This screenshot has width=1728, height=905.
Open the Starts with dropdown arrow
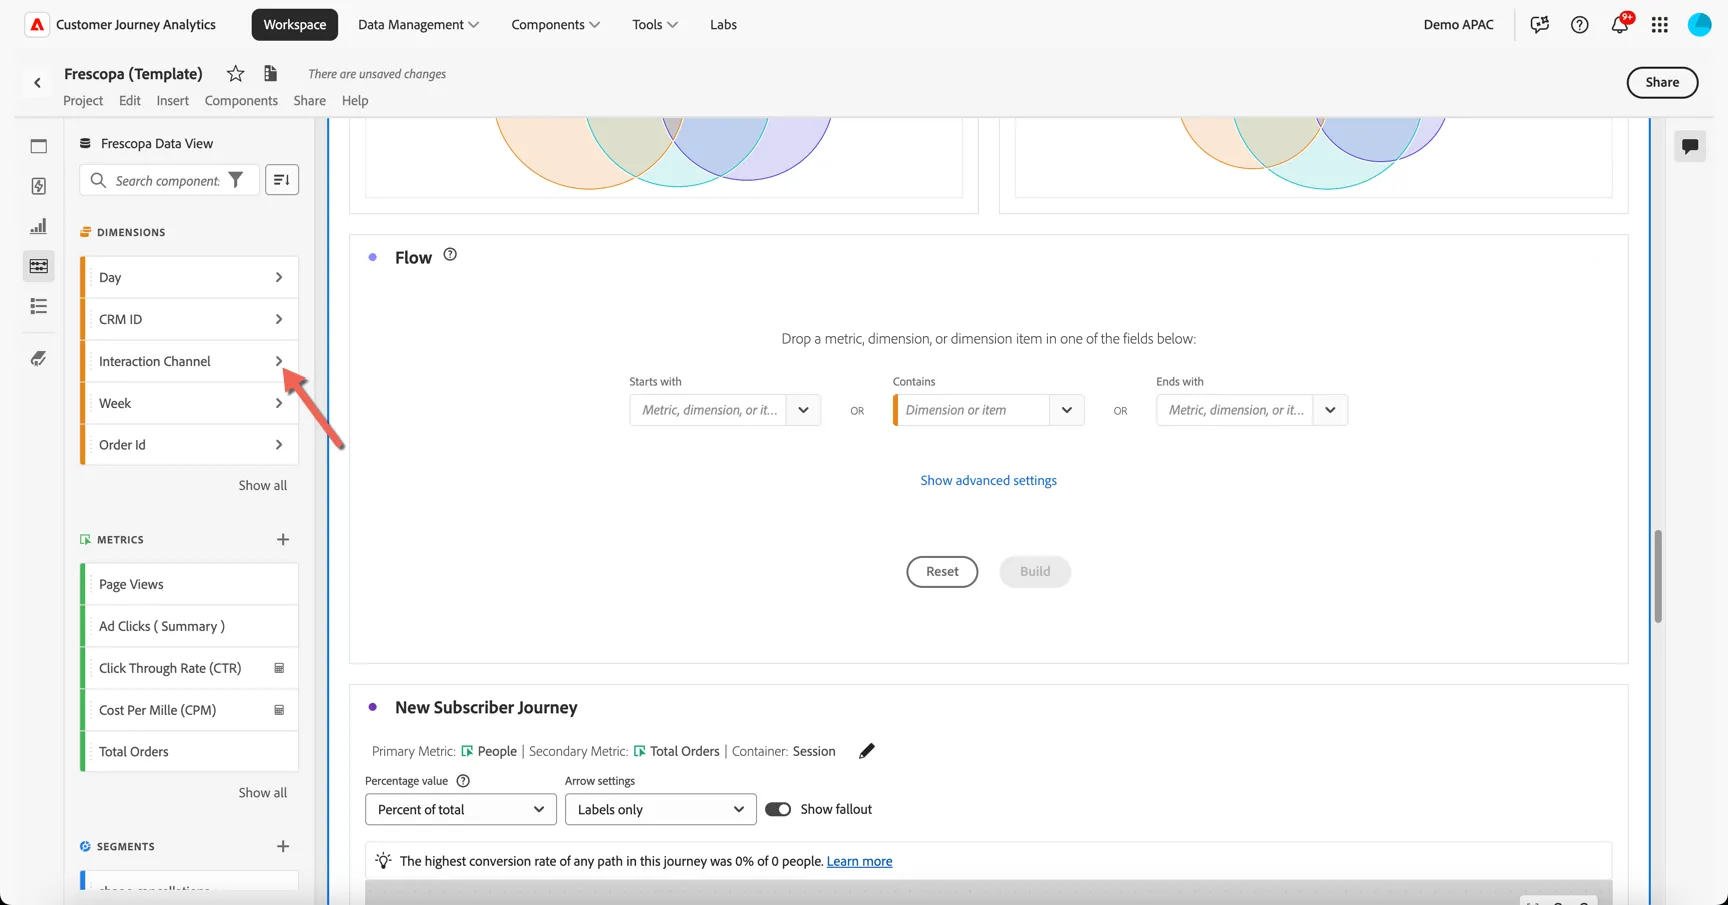803,410
